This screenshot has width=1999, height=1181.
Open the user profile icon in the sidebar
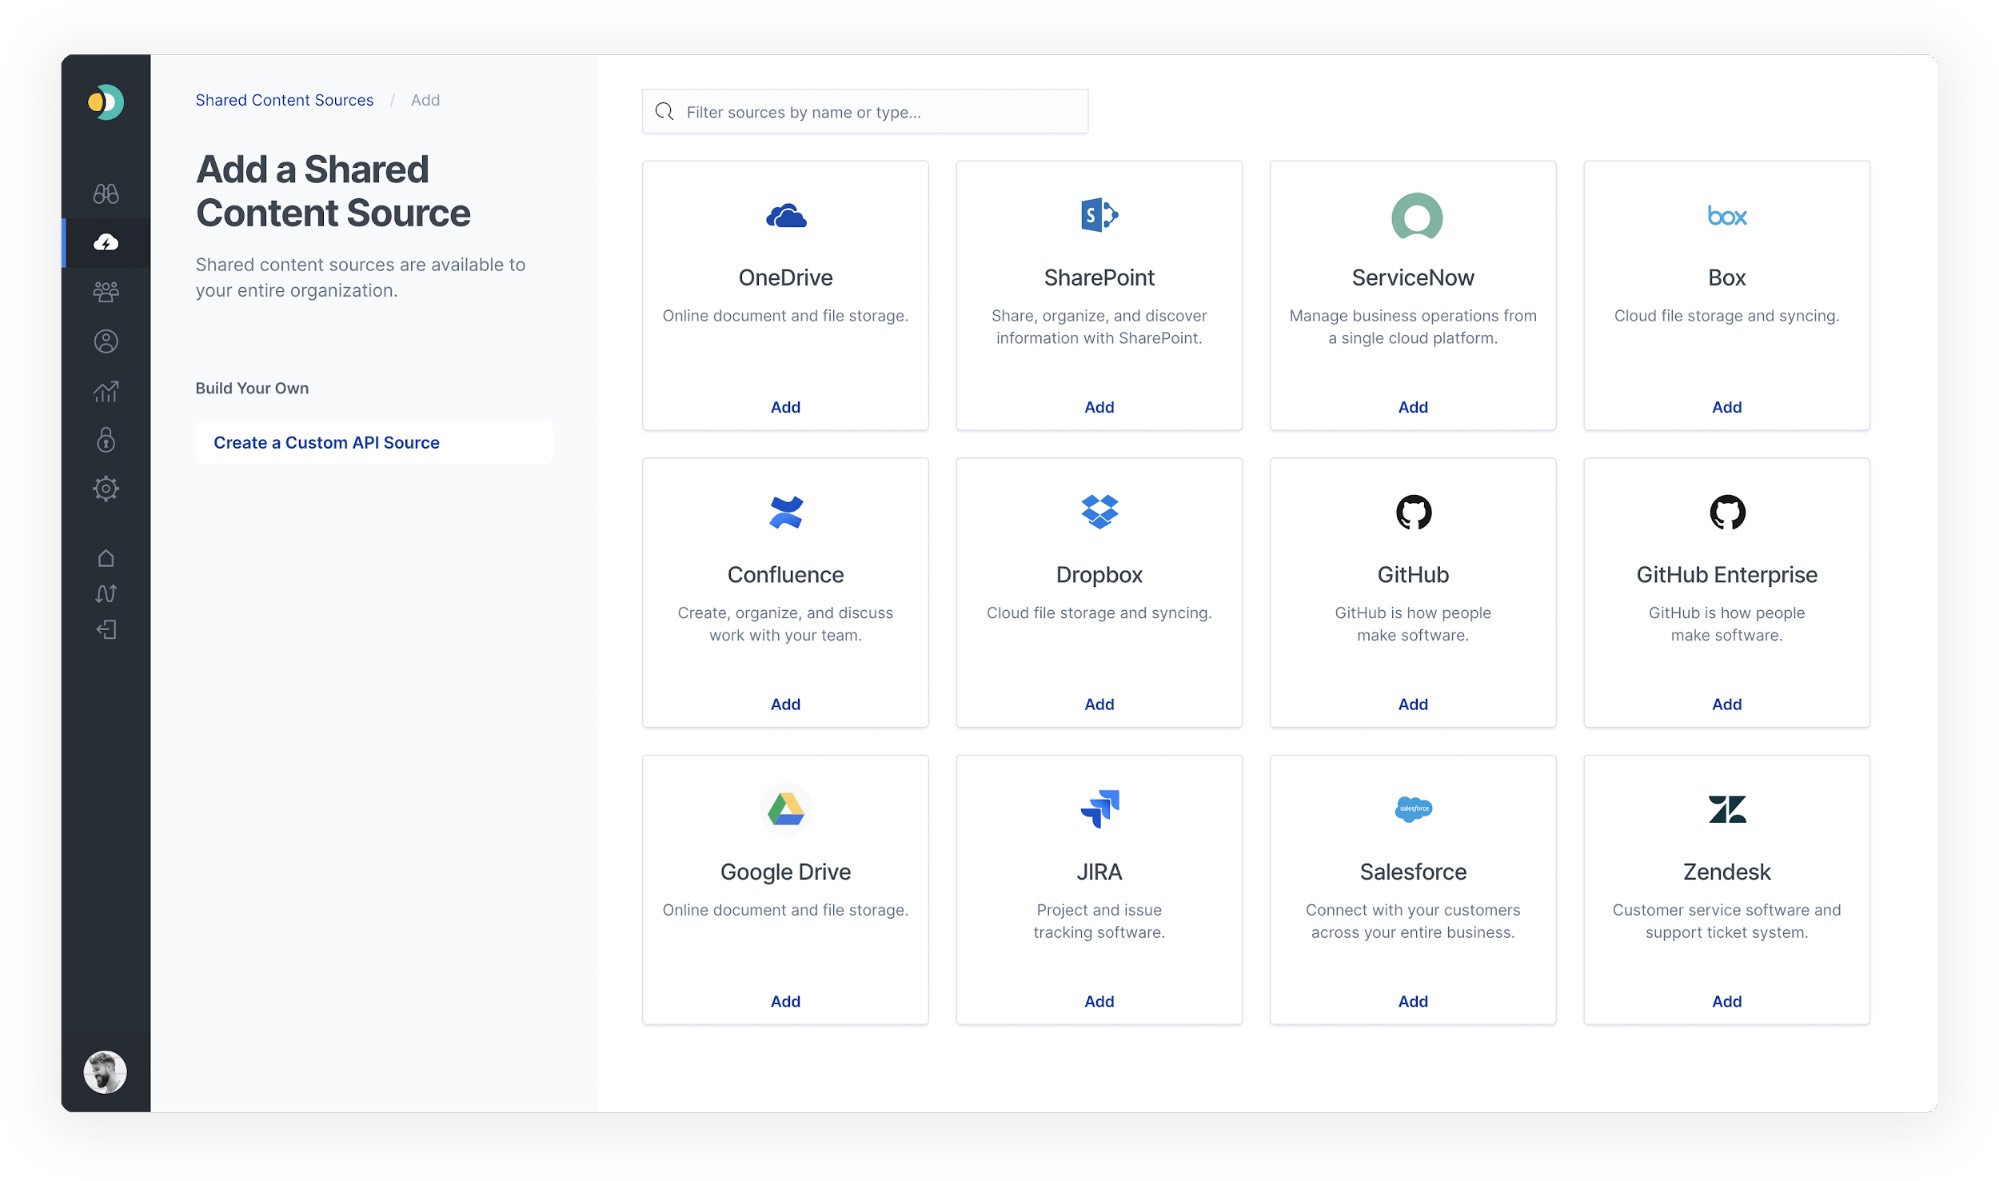(106, 341)
